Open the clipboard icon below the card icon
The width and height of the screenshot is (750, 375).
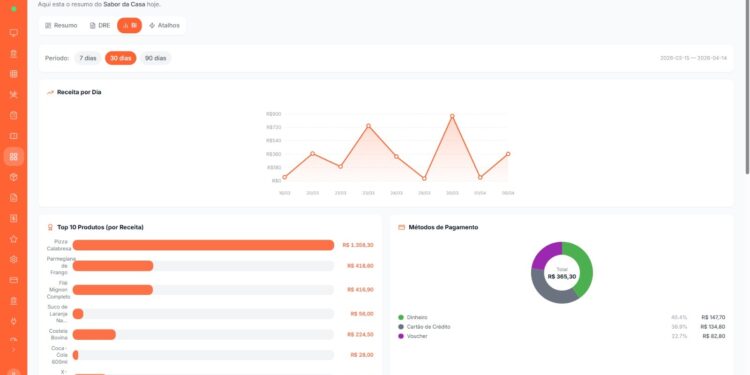click(13, 301)
